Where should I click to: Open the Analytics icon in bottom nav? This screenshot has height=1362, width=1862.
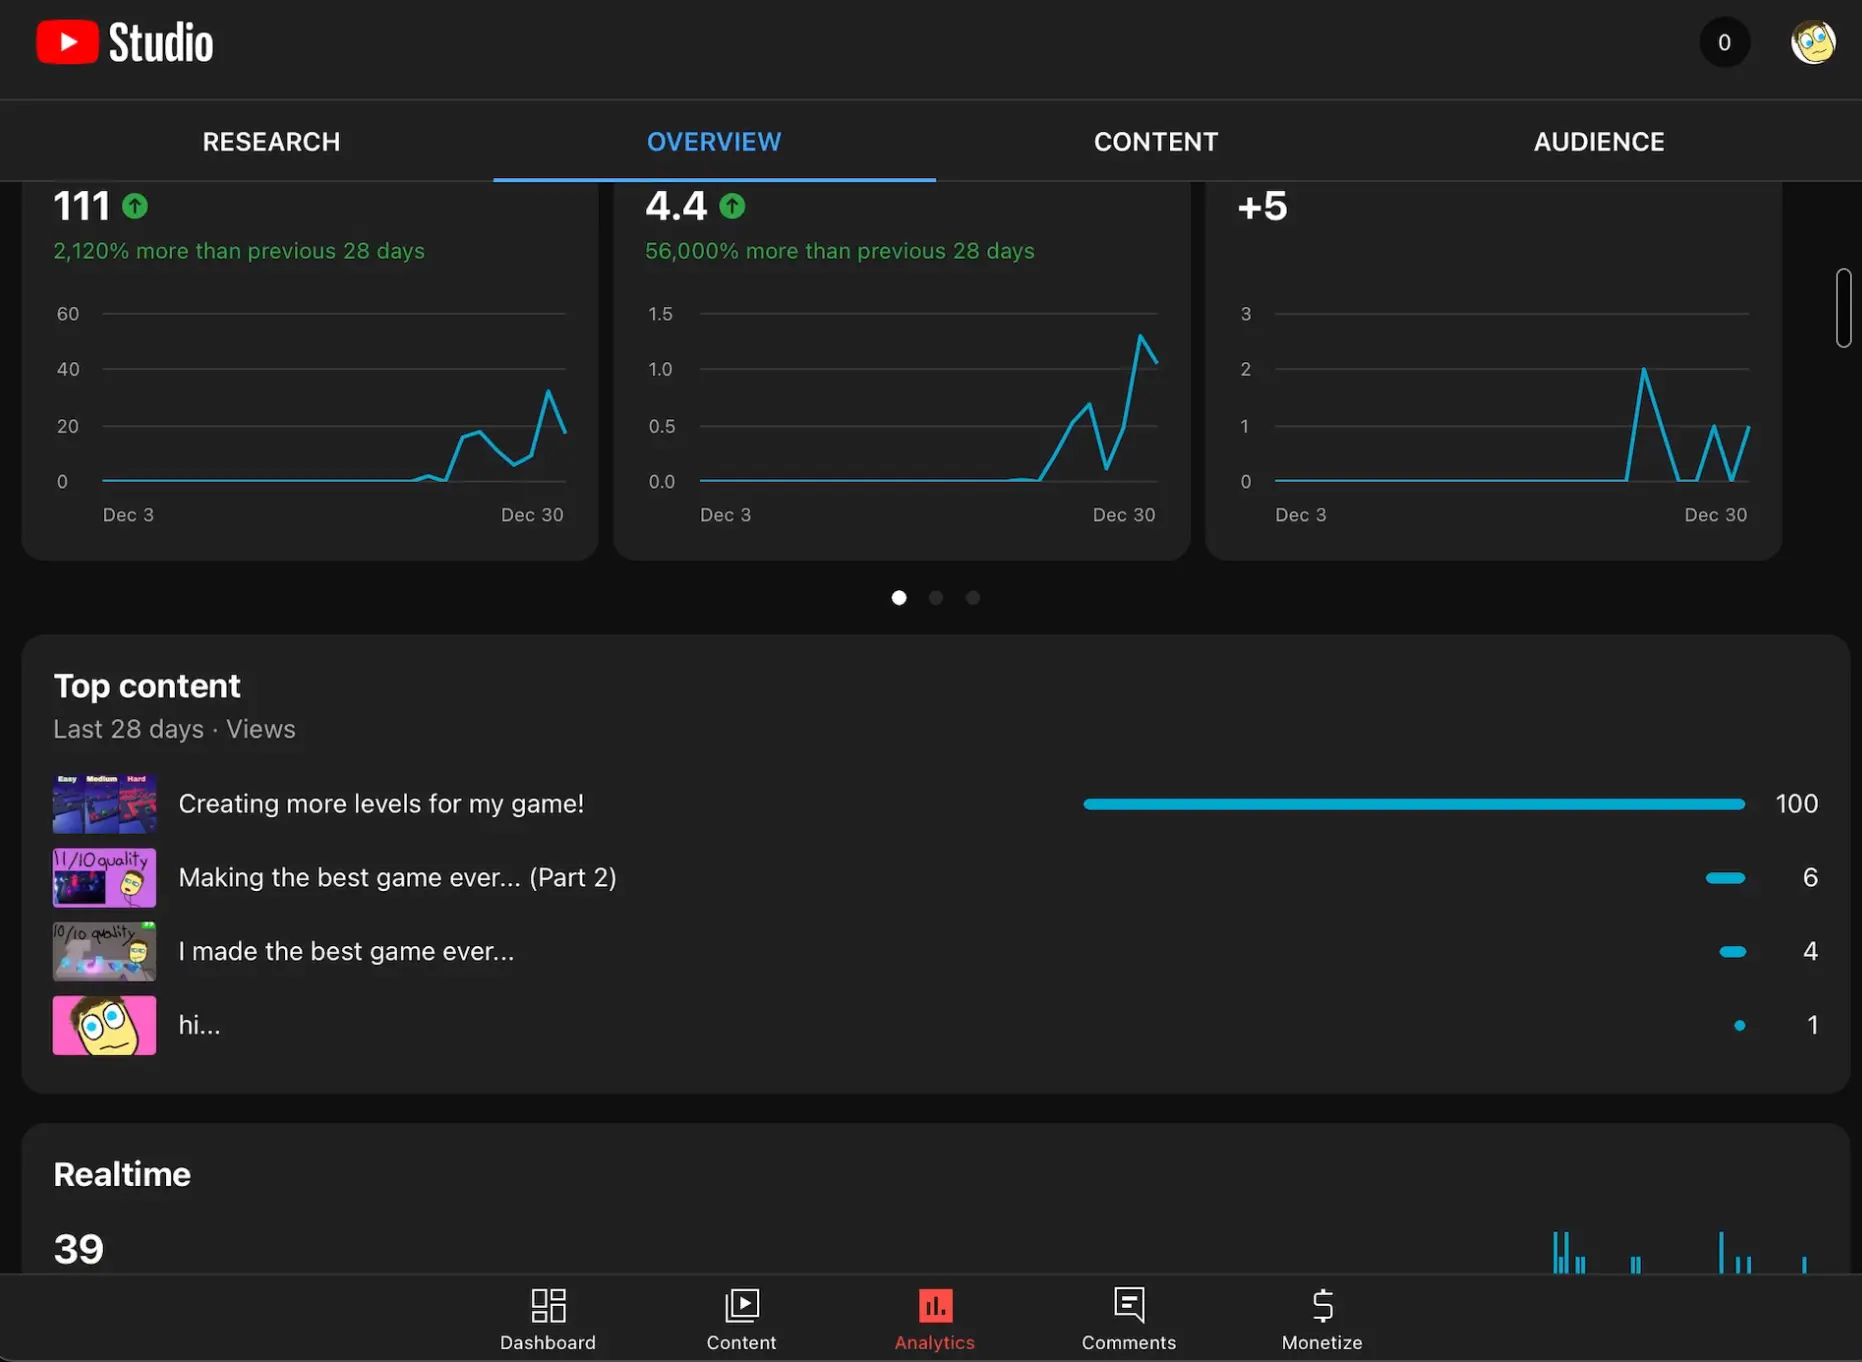click(x=934, y=1318)
